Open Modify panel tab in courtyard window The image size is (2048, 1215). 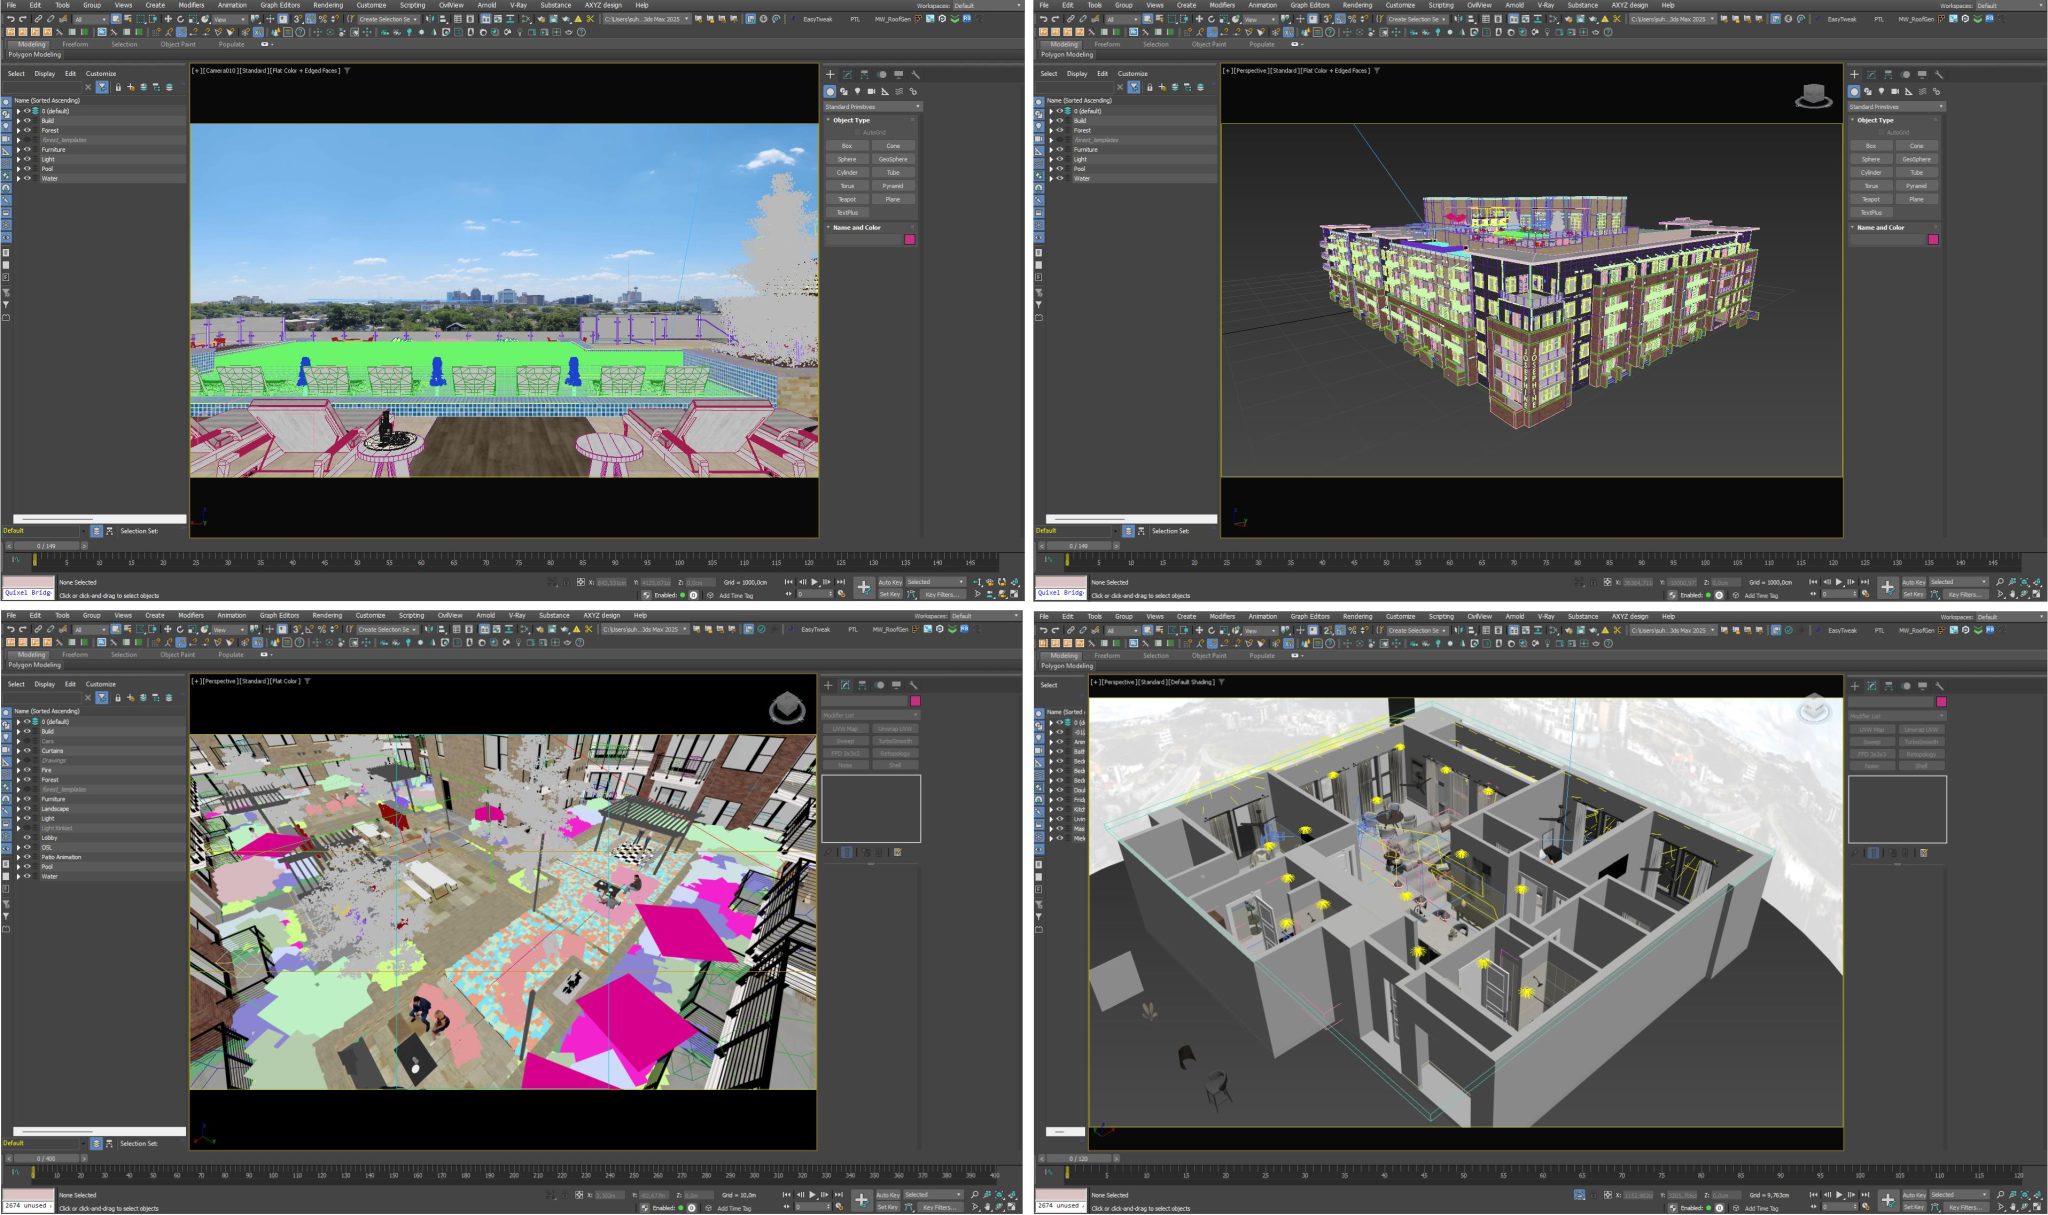pos(845,685)
